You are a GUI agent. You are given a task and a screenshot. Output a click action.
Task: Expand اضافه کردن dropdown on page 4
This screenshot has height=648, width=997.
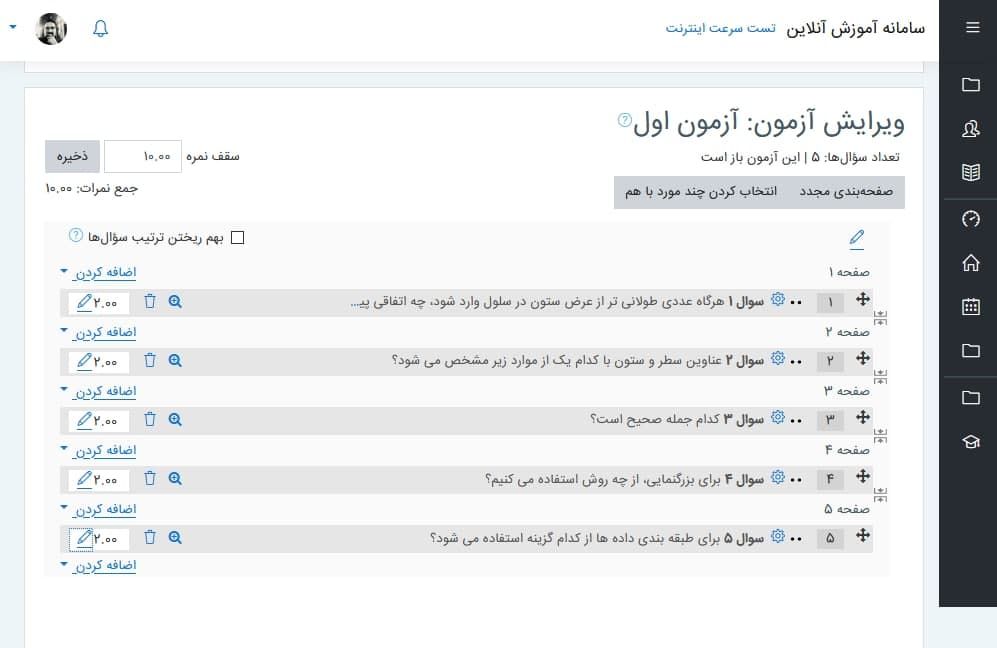tap(99, 450)
